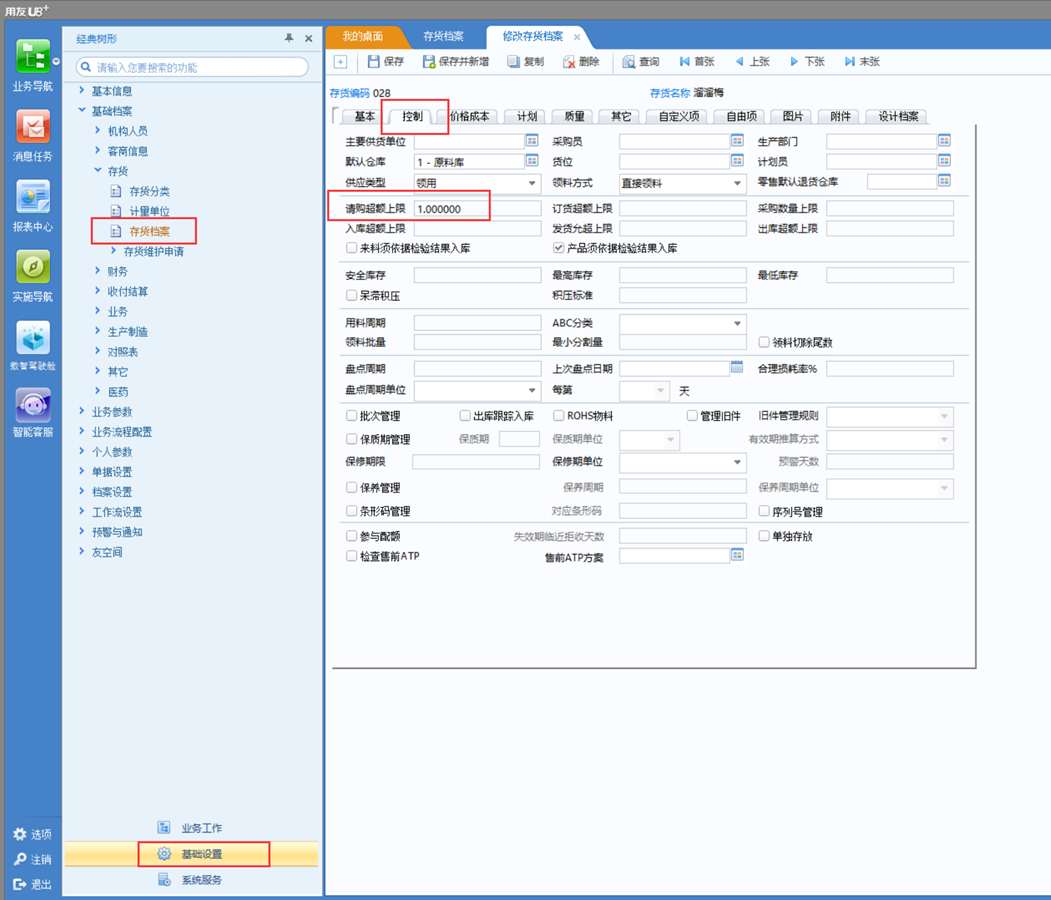Click the 查询 toolbar button
Image resolution: width=1051 pixels, height=900 pixels.
click(641, 62)
